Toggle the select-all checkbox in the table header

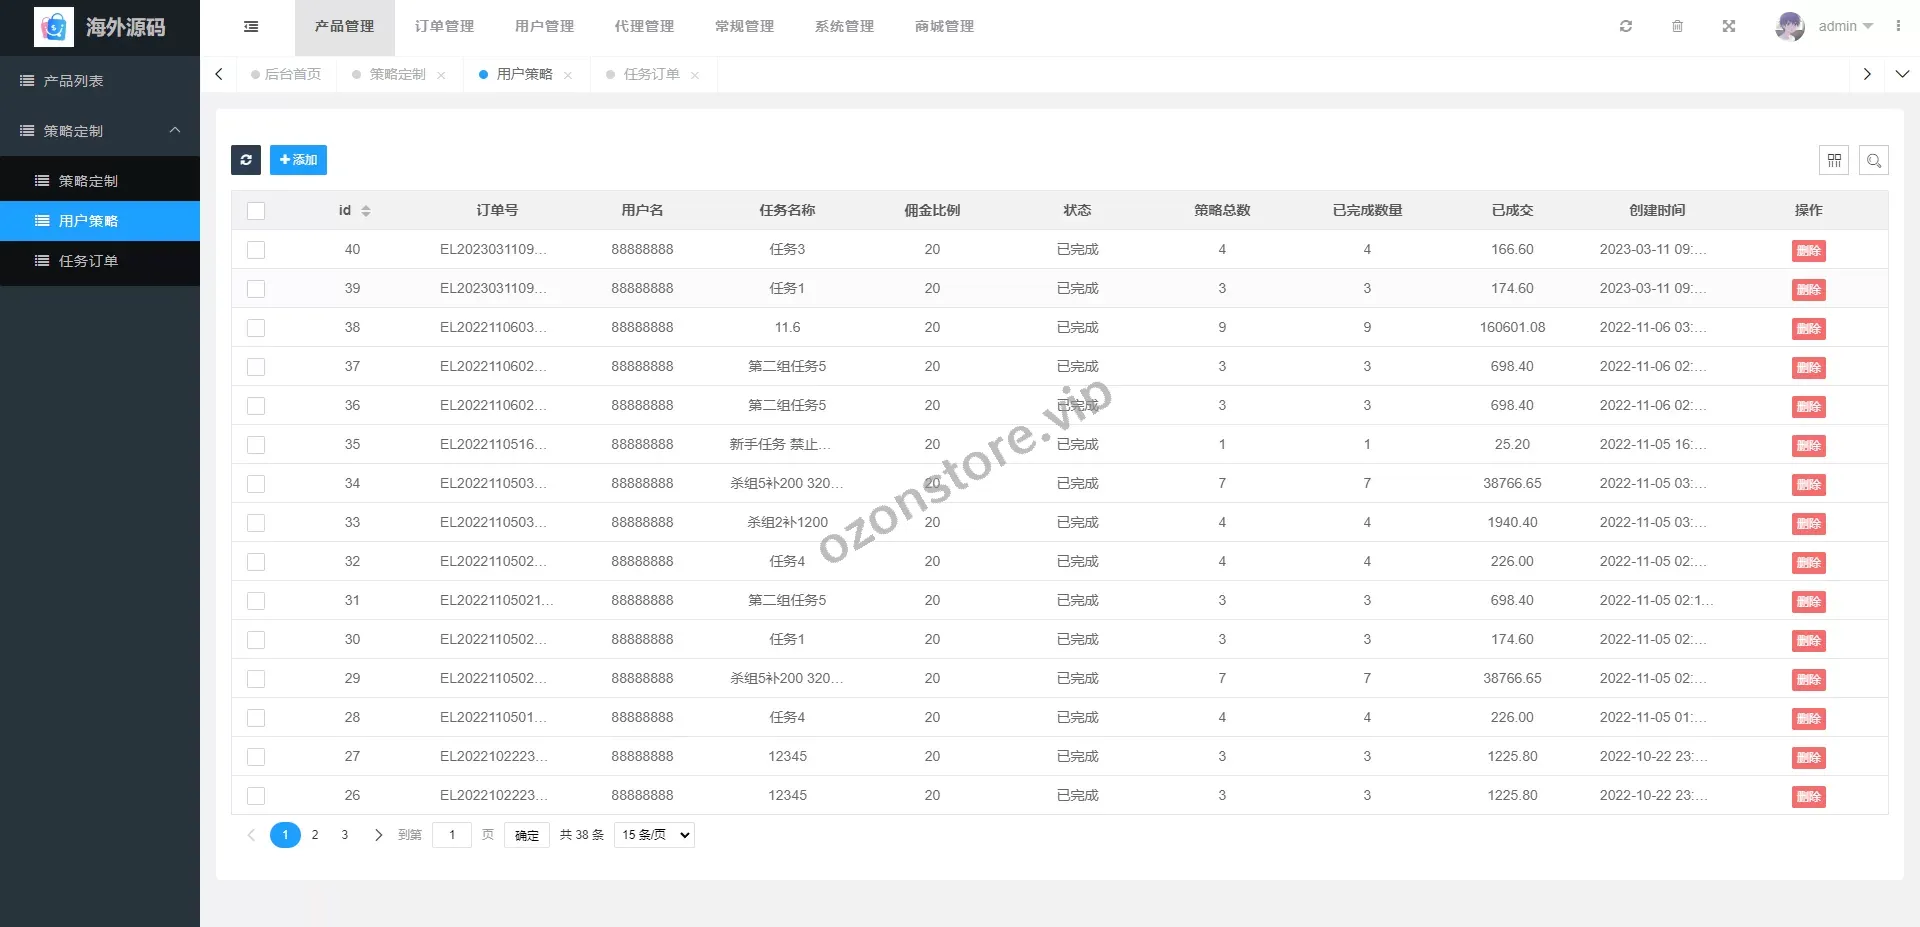click(x=256, y=211)
